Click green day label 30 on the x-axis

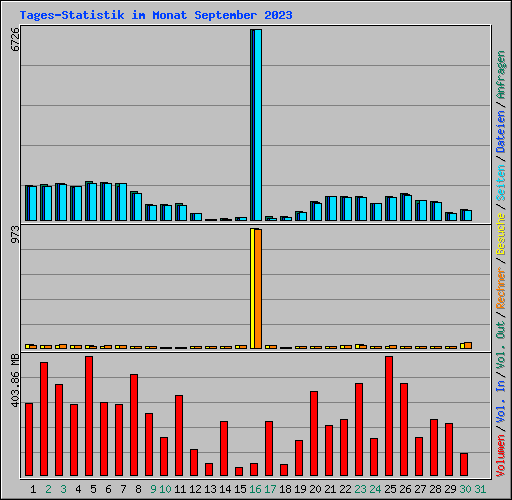465,489
